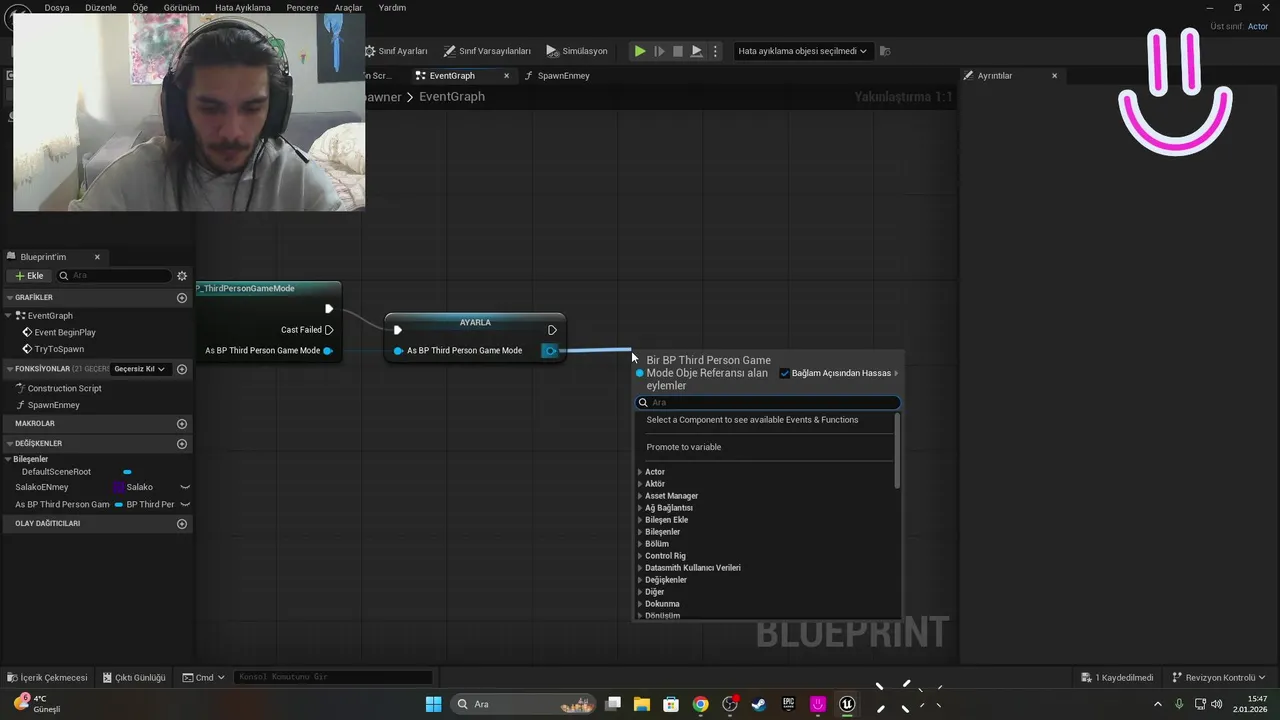
Task: Open the Dosya menu
Action: coord(57,7)
